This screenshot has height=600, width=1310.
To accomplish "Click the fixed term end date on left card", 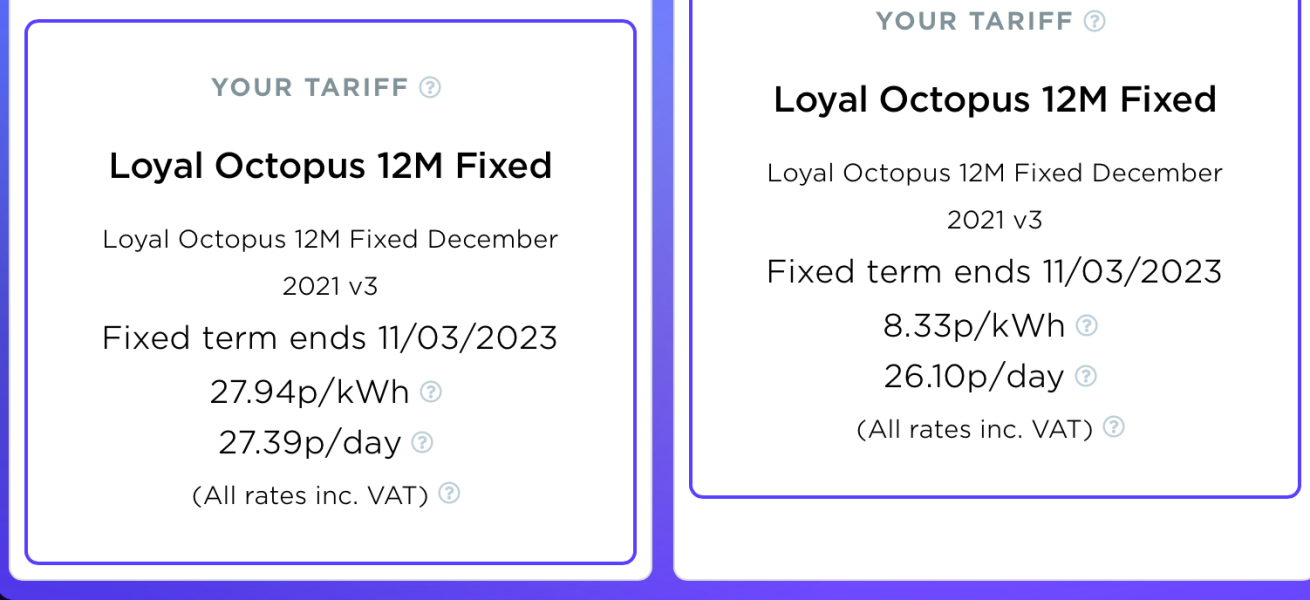I will [x=330, y=338].
